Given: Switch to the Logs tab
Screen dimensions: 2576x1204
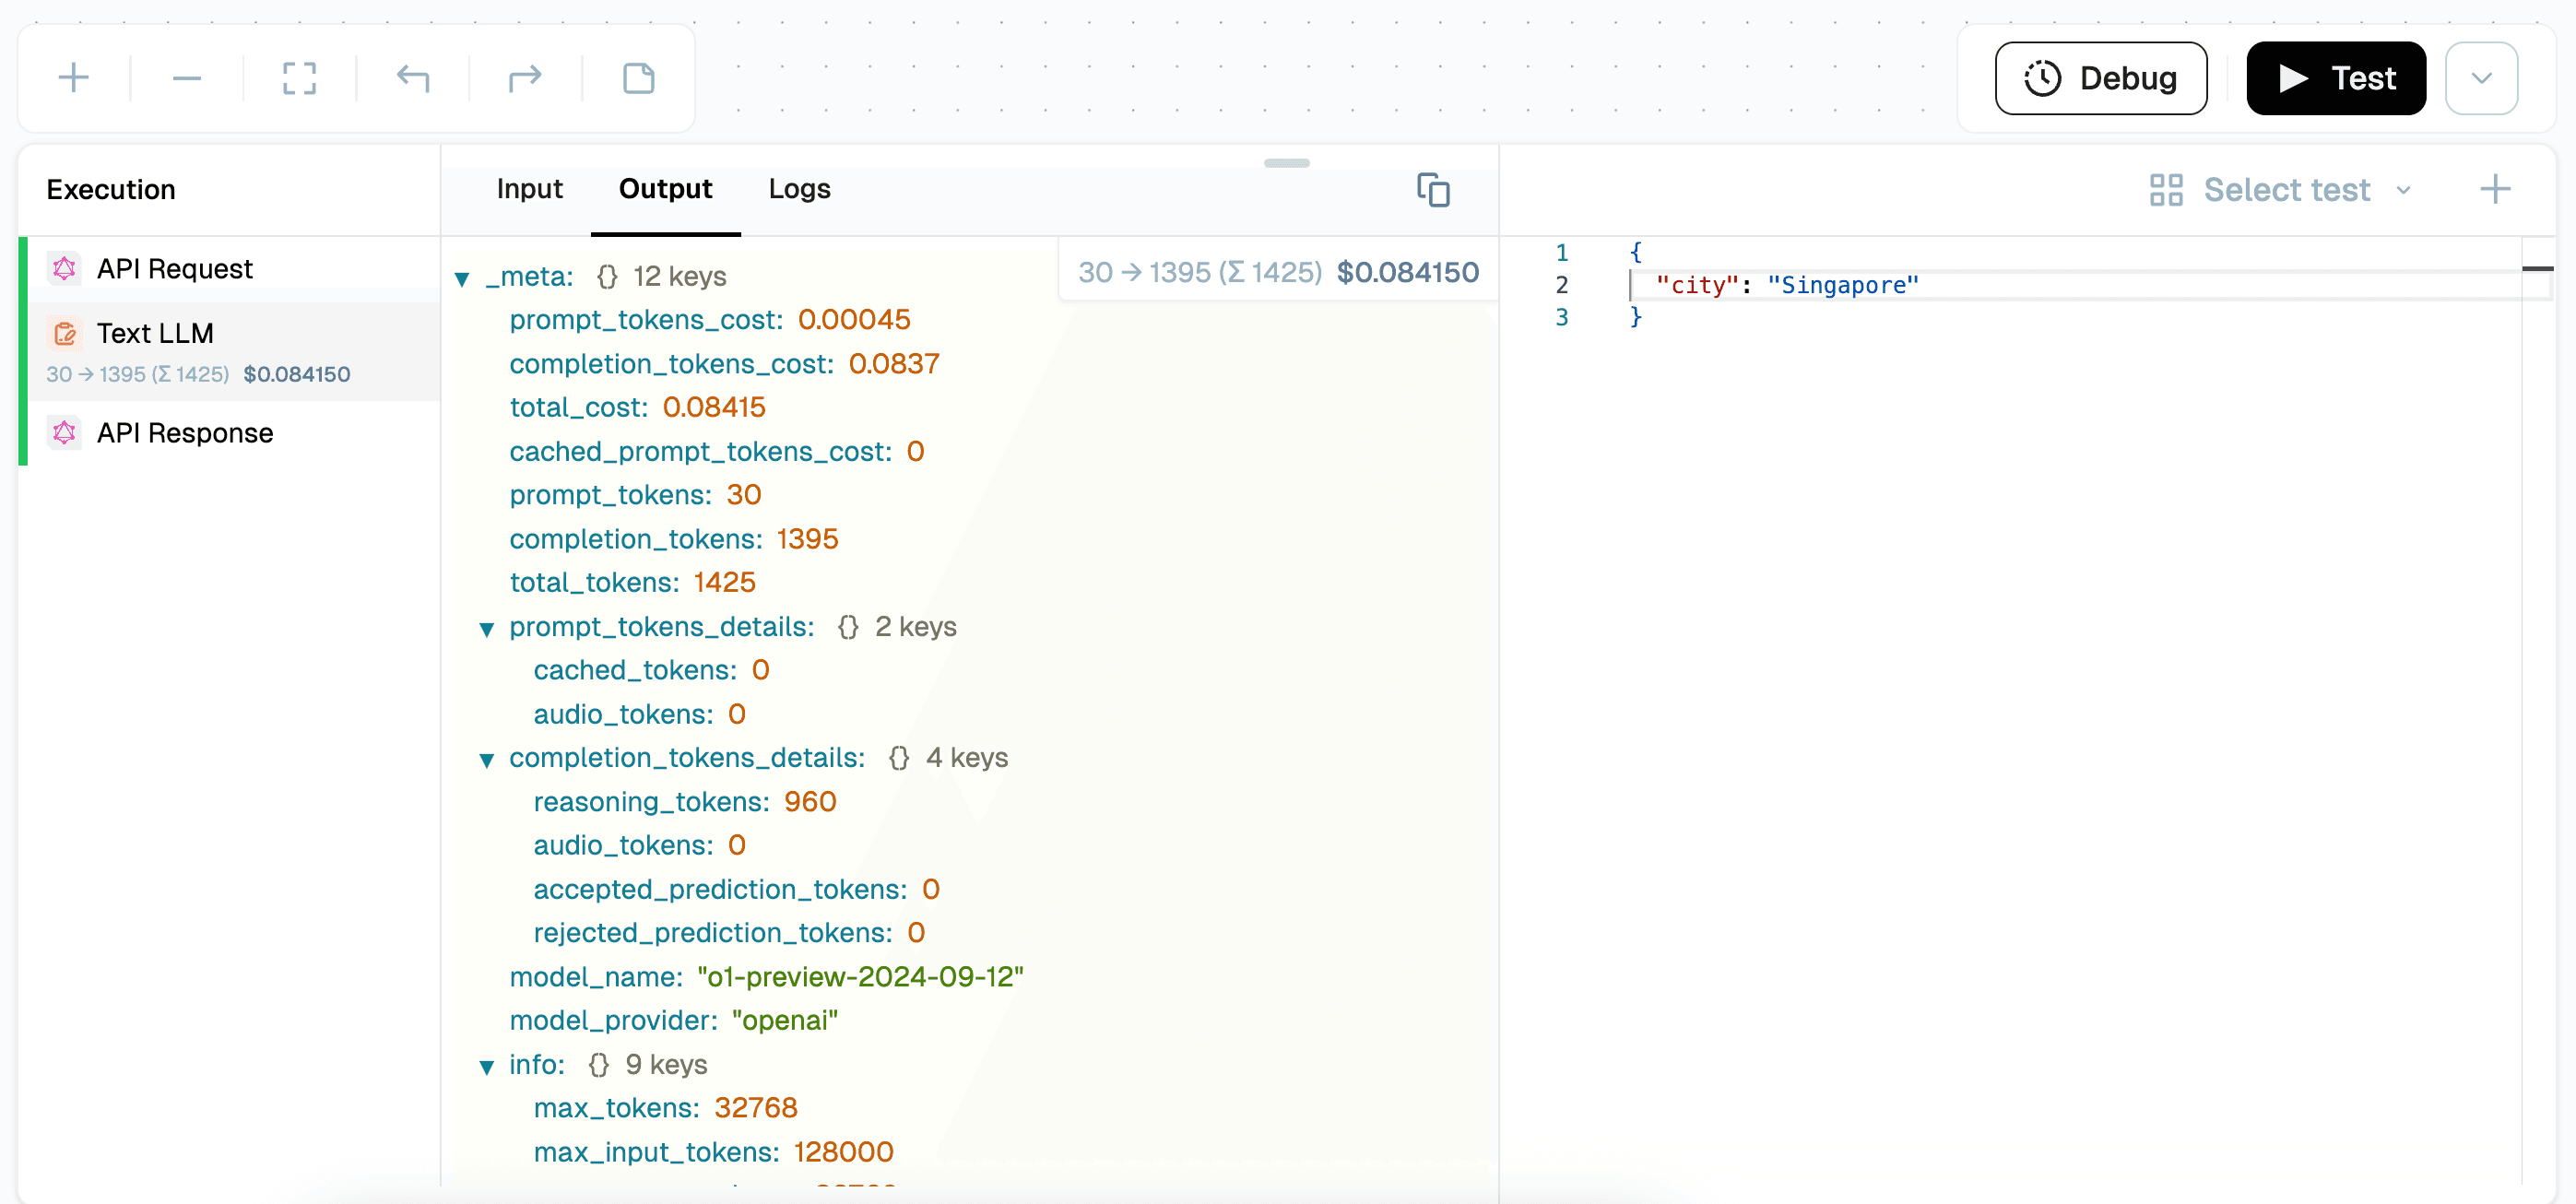Looking at the screenshot, I should point(799,189).
